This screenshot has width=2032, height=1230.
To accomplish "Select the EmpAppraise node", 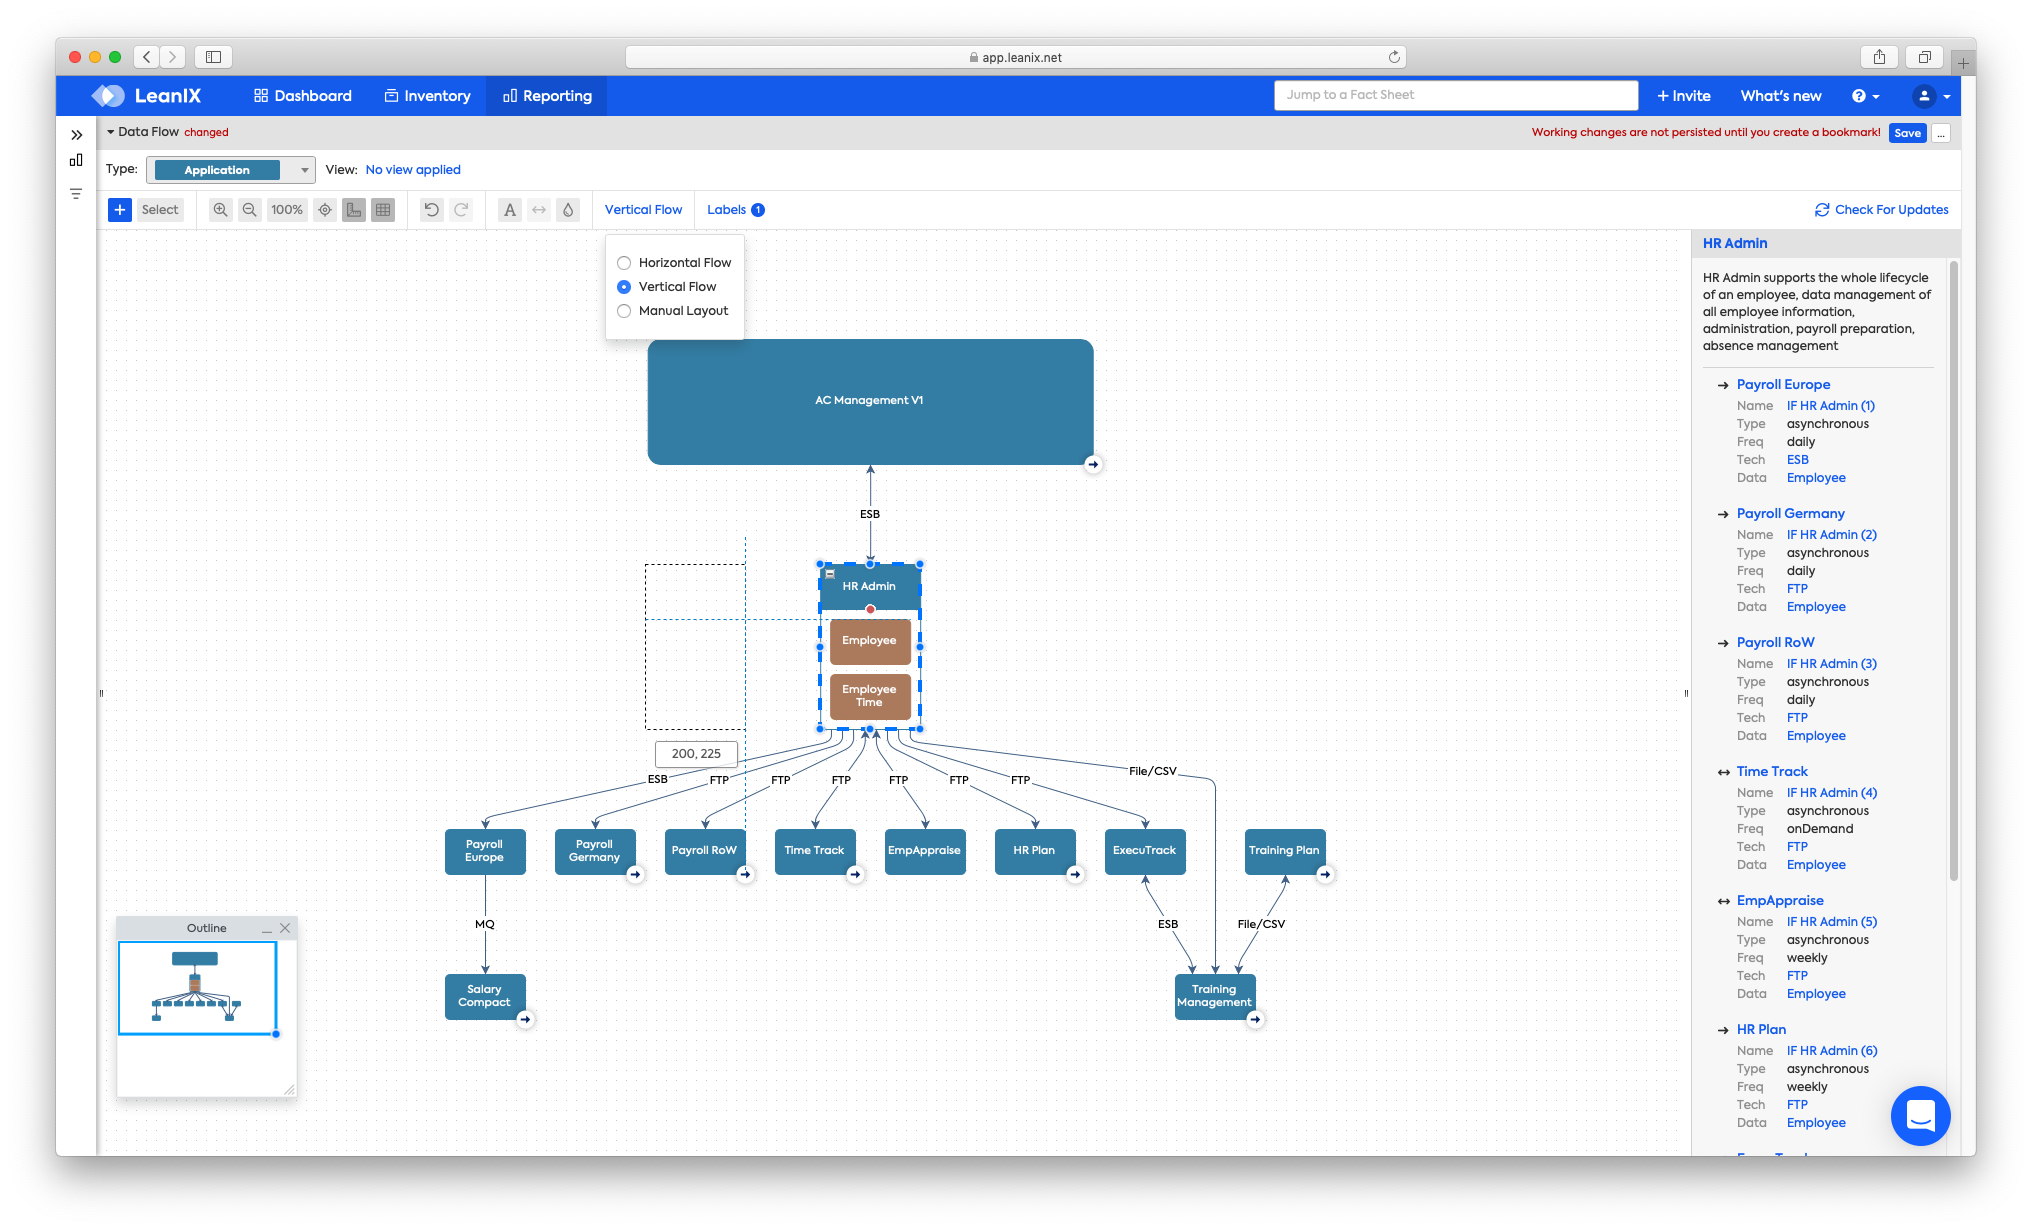I will pos(925,851).
